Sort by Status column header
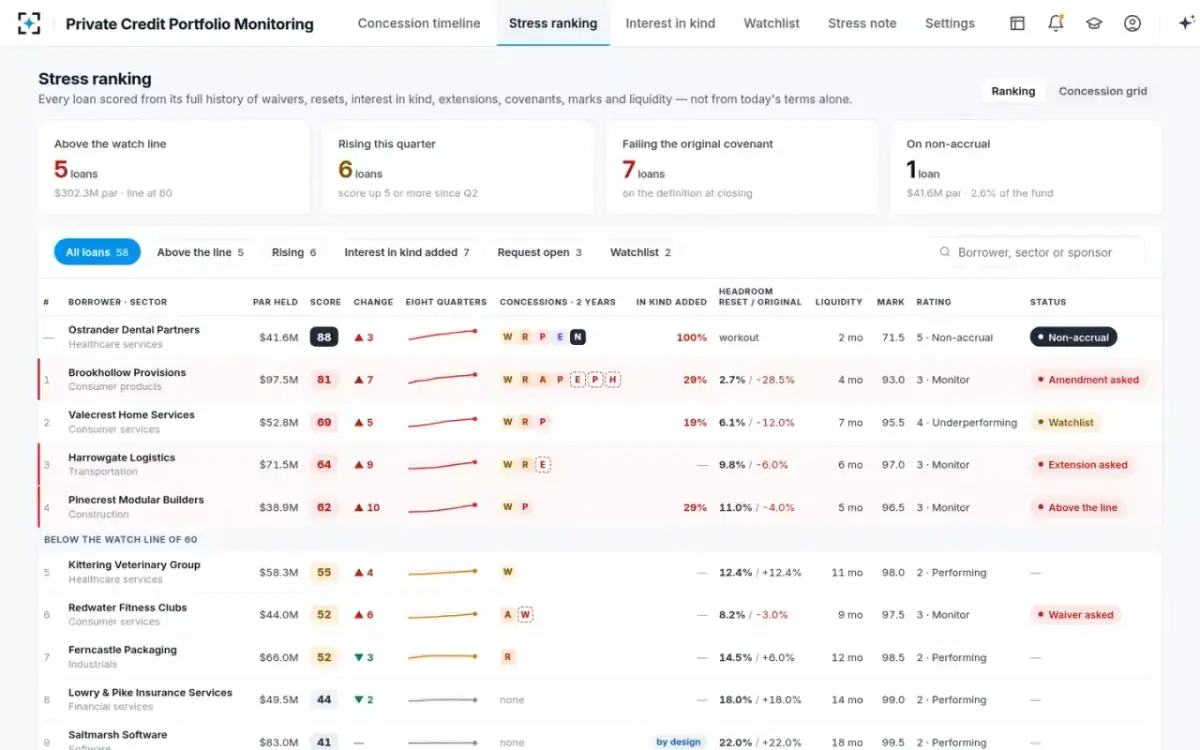Viewport: 1200px width, 750px height. 1048,302
